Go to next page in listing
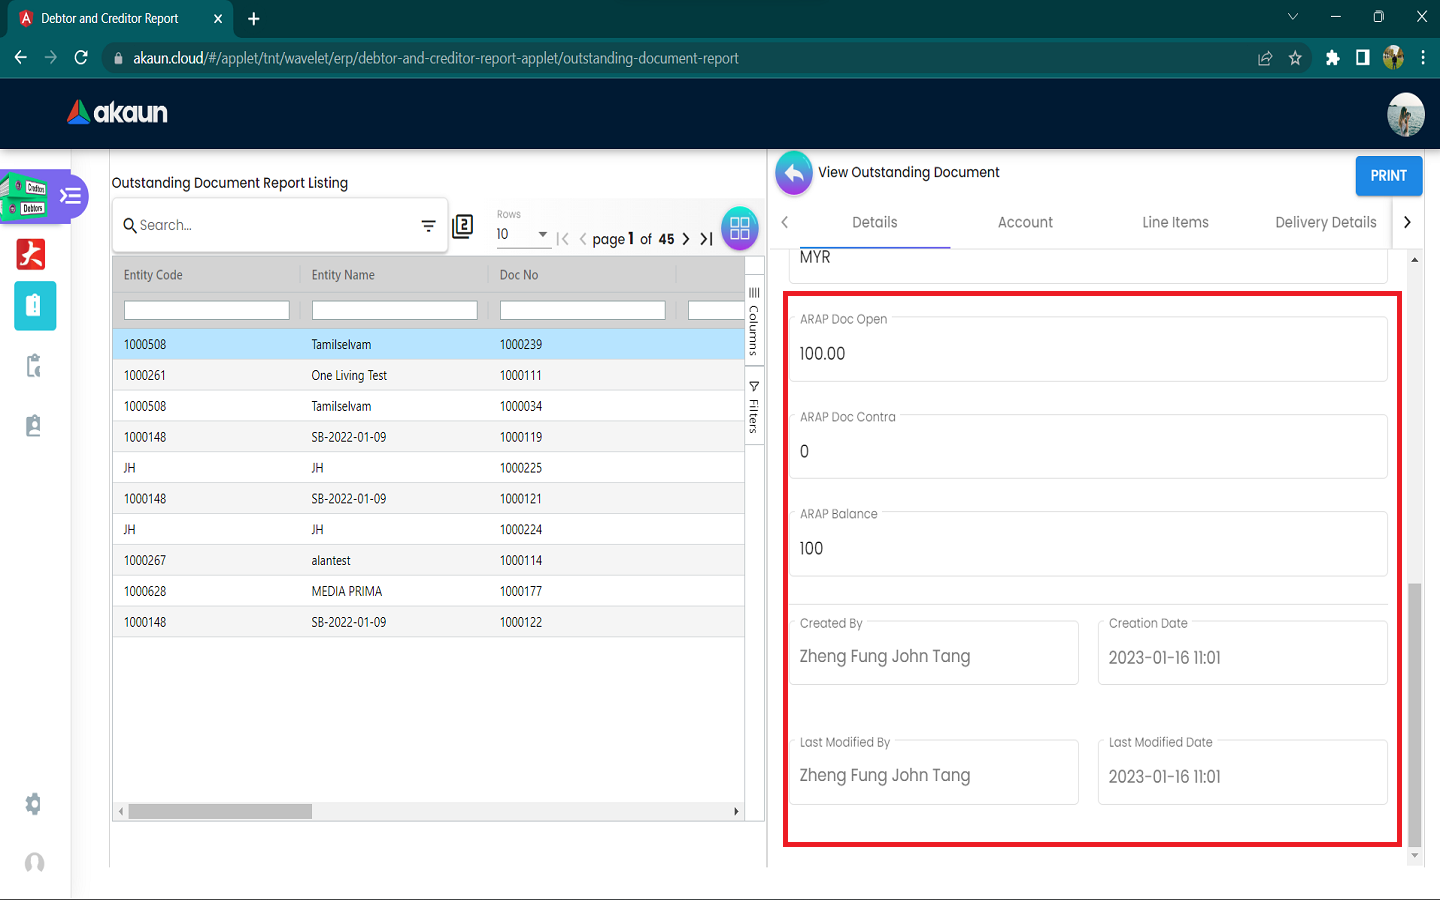 pos(686,239)
